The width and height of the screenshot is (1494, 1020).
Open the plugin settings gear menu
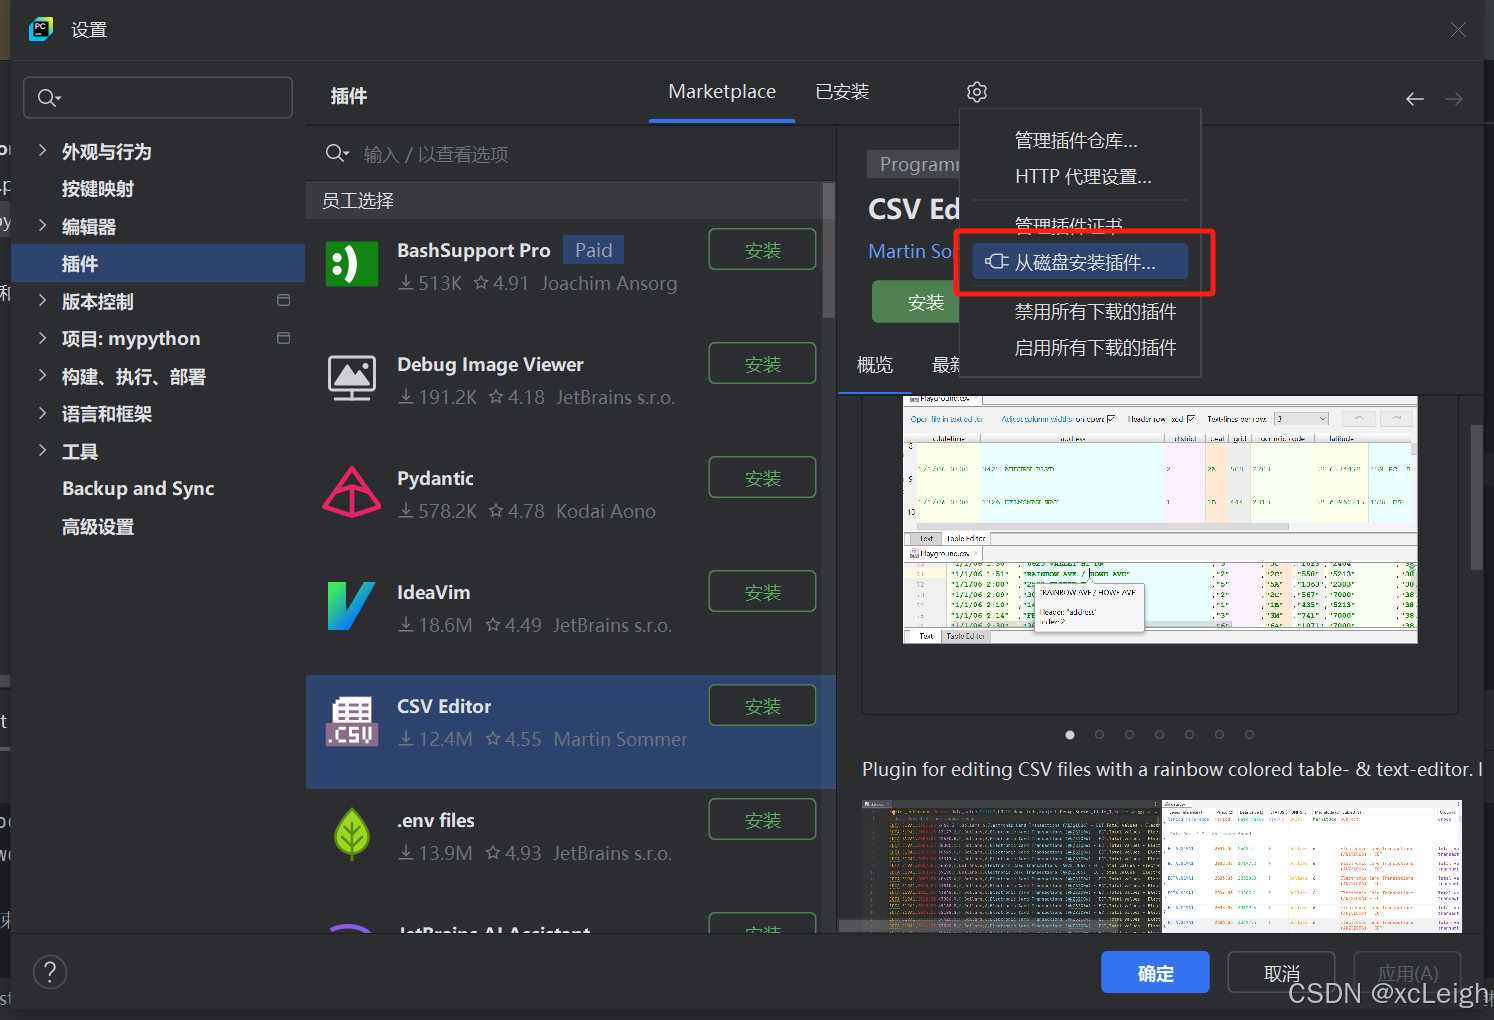(977, 92)
